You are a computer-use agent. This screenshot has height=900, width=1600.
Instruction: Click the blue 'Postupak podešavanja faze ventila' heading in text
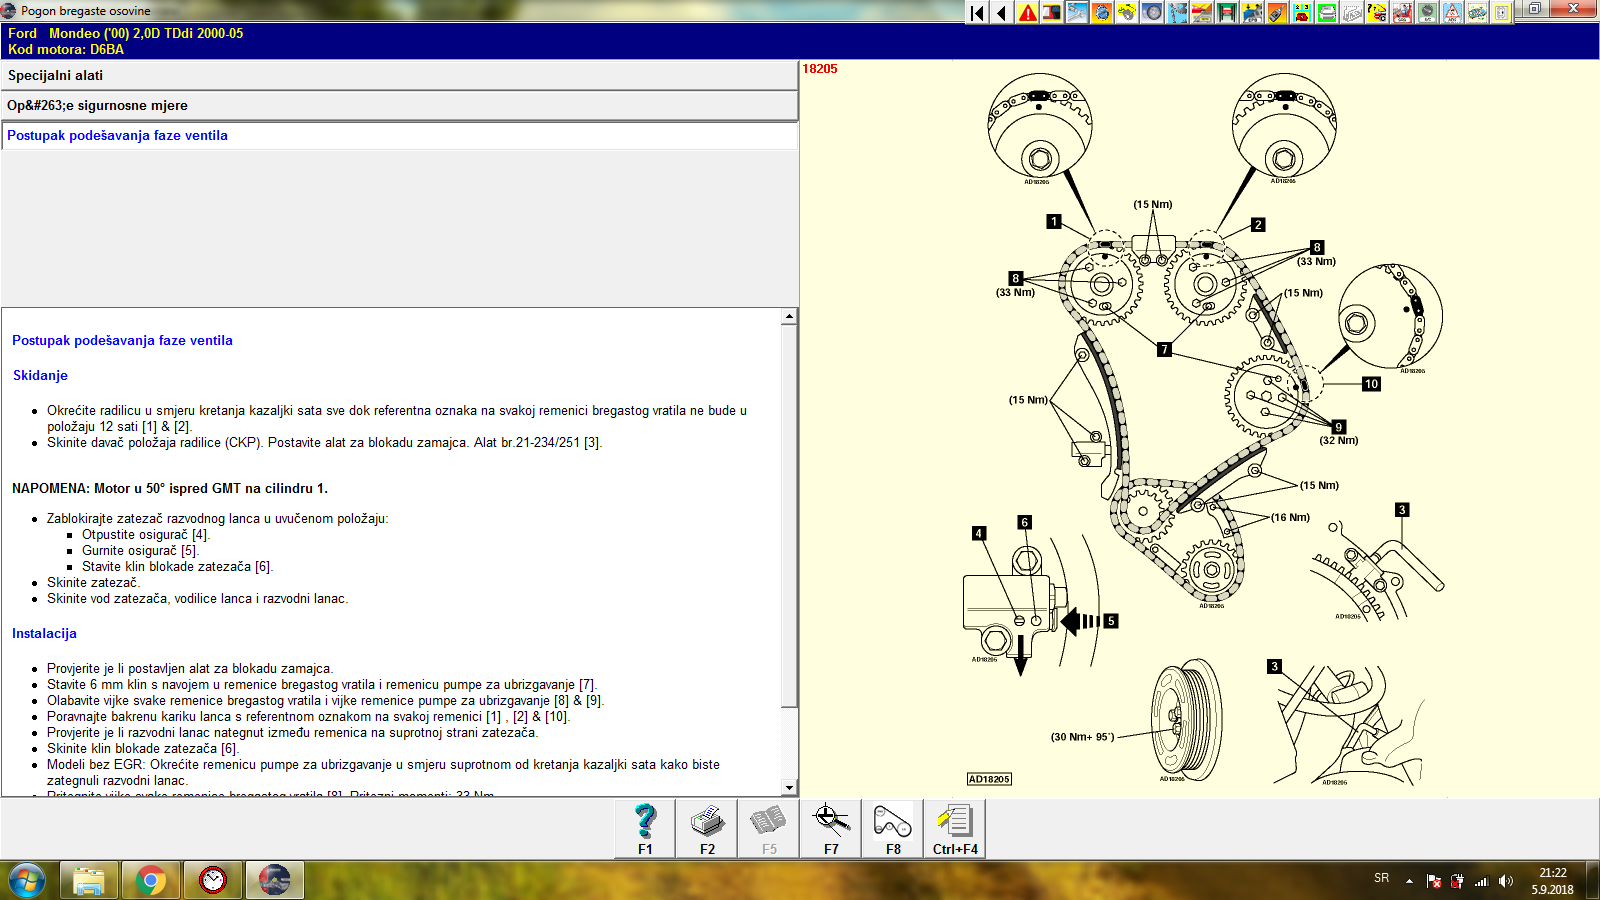click(x=122, y=340)
